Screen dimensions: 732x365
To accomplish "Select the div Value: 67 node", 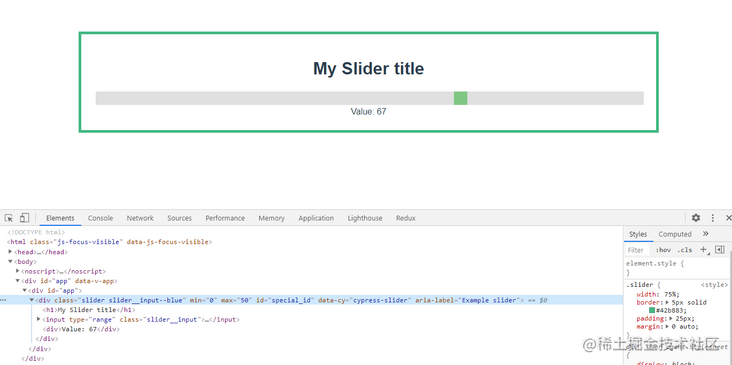I will (x=81, y=329).
